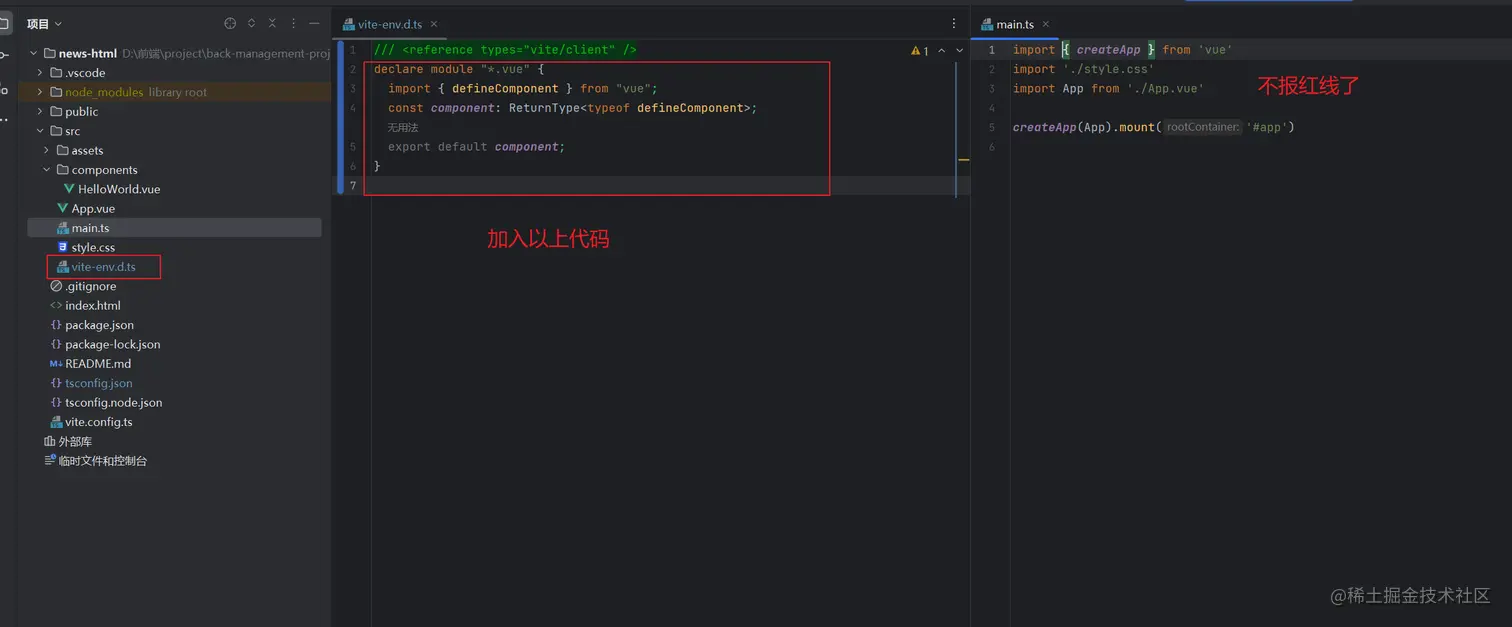Select tsconfig.json in project tree
The width and height of the screenshot is (1512, 627).
tap(99, 383)
